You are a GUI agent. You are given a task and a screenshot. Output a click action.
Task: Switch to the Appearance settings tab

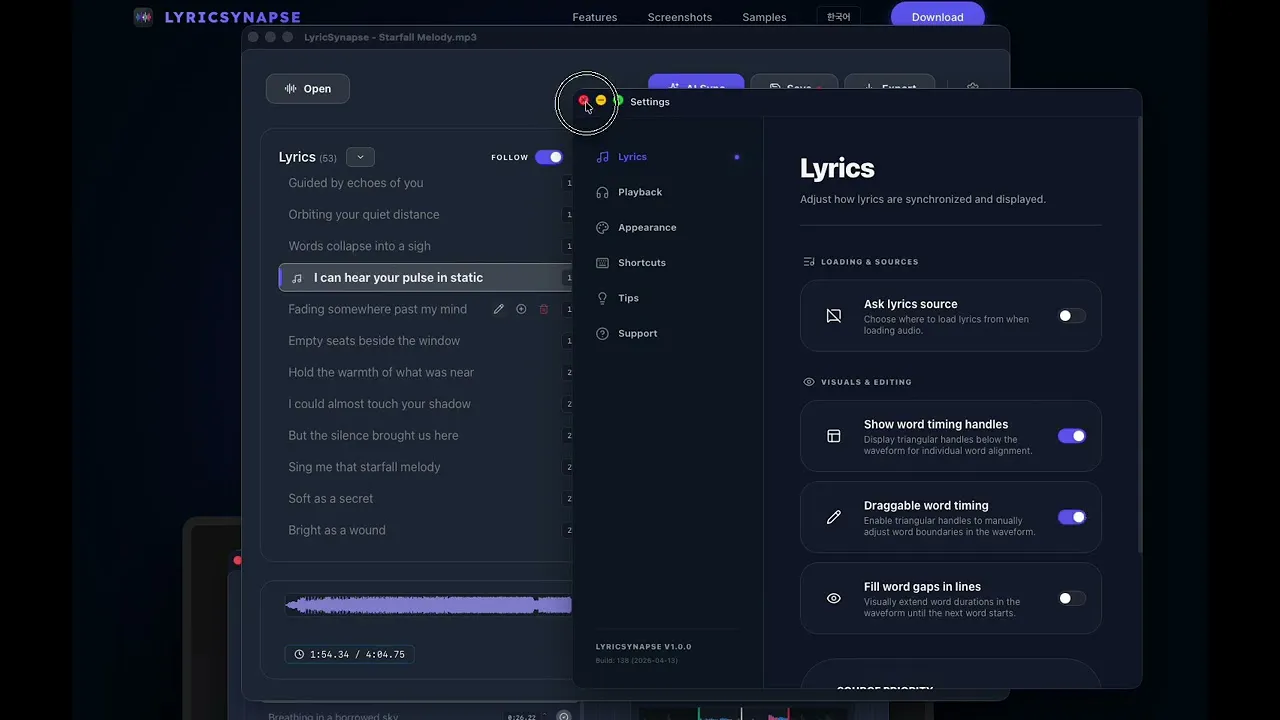[667, 227]
